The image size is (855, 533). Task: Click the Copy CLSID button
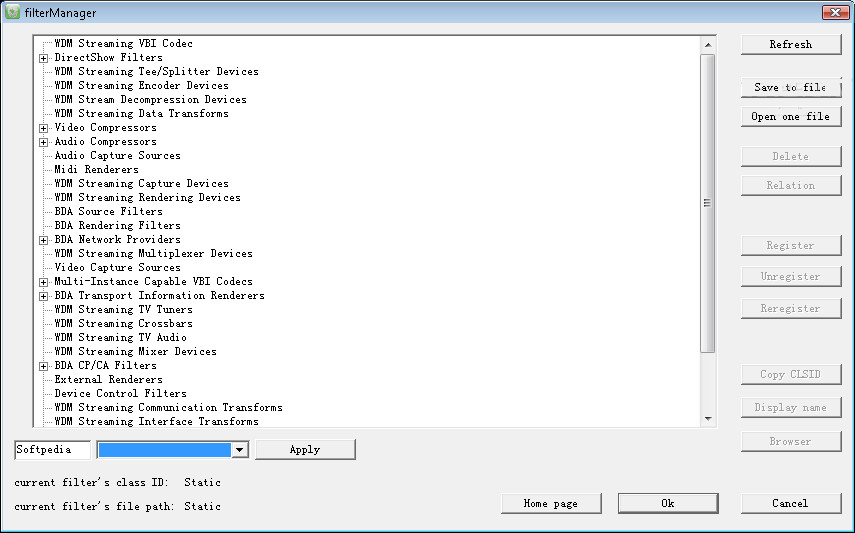791,375
